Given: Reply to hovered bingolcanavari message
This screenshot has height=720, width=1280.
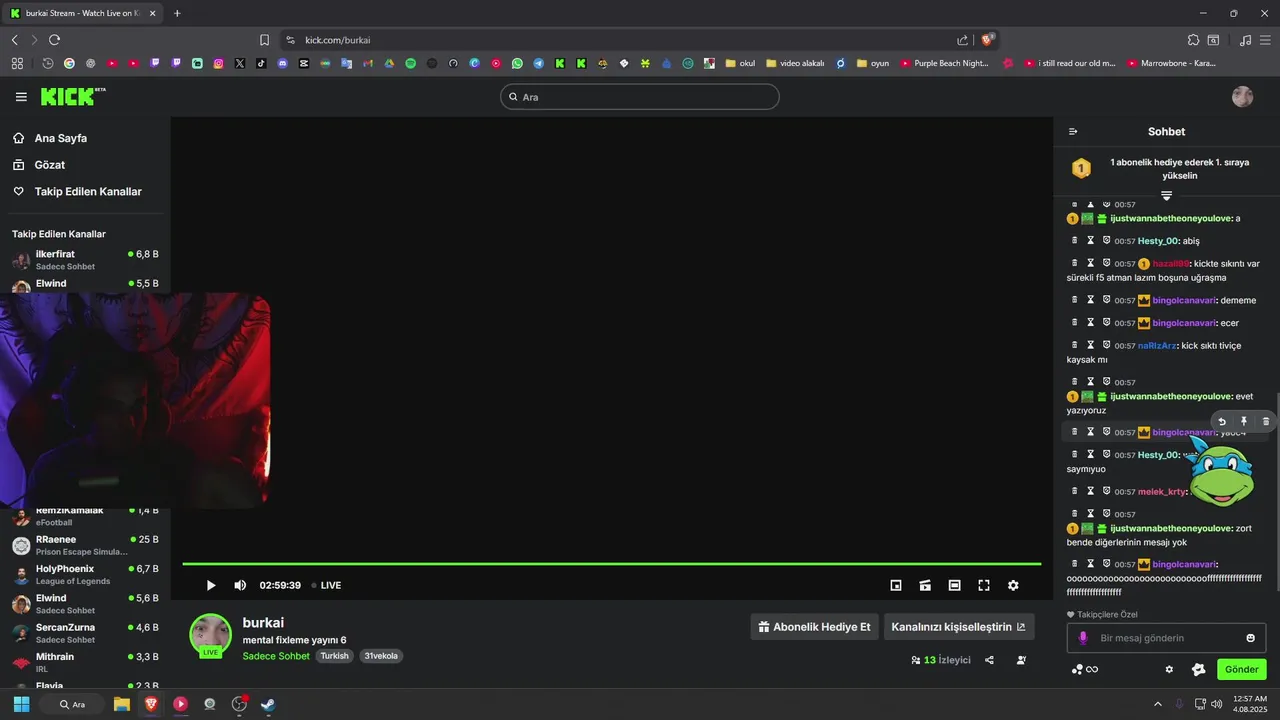Looking at the screenshot, I should click(1222, 422).
